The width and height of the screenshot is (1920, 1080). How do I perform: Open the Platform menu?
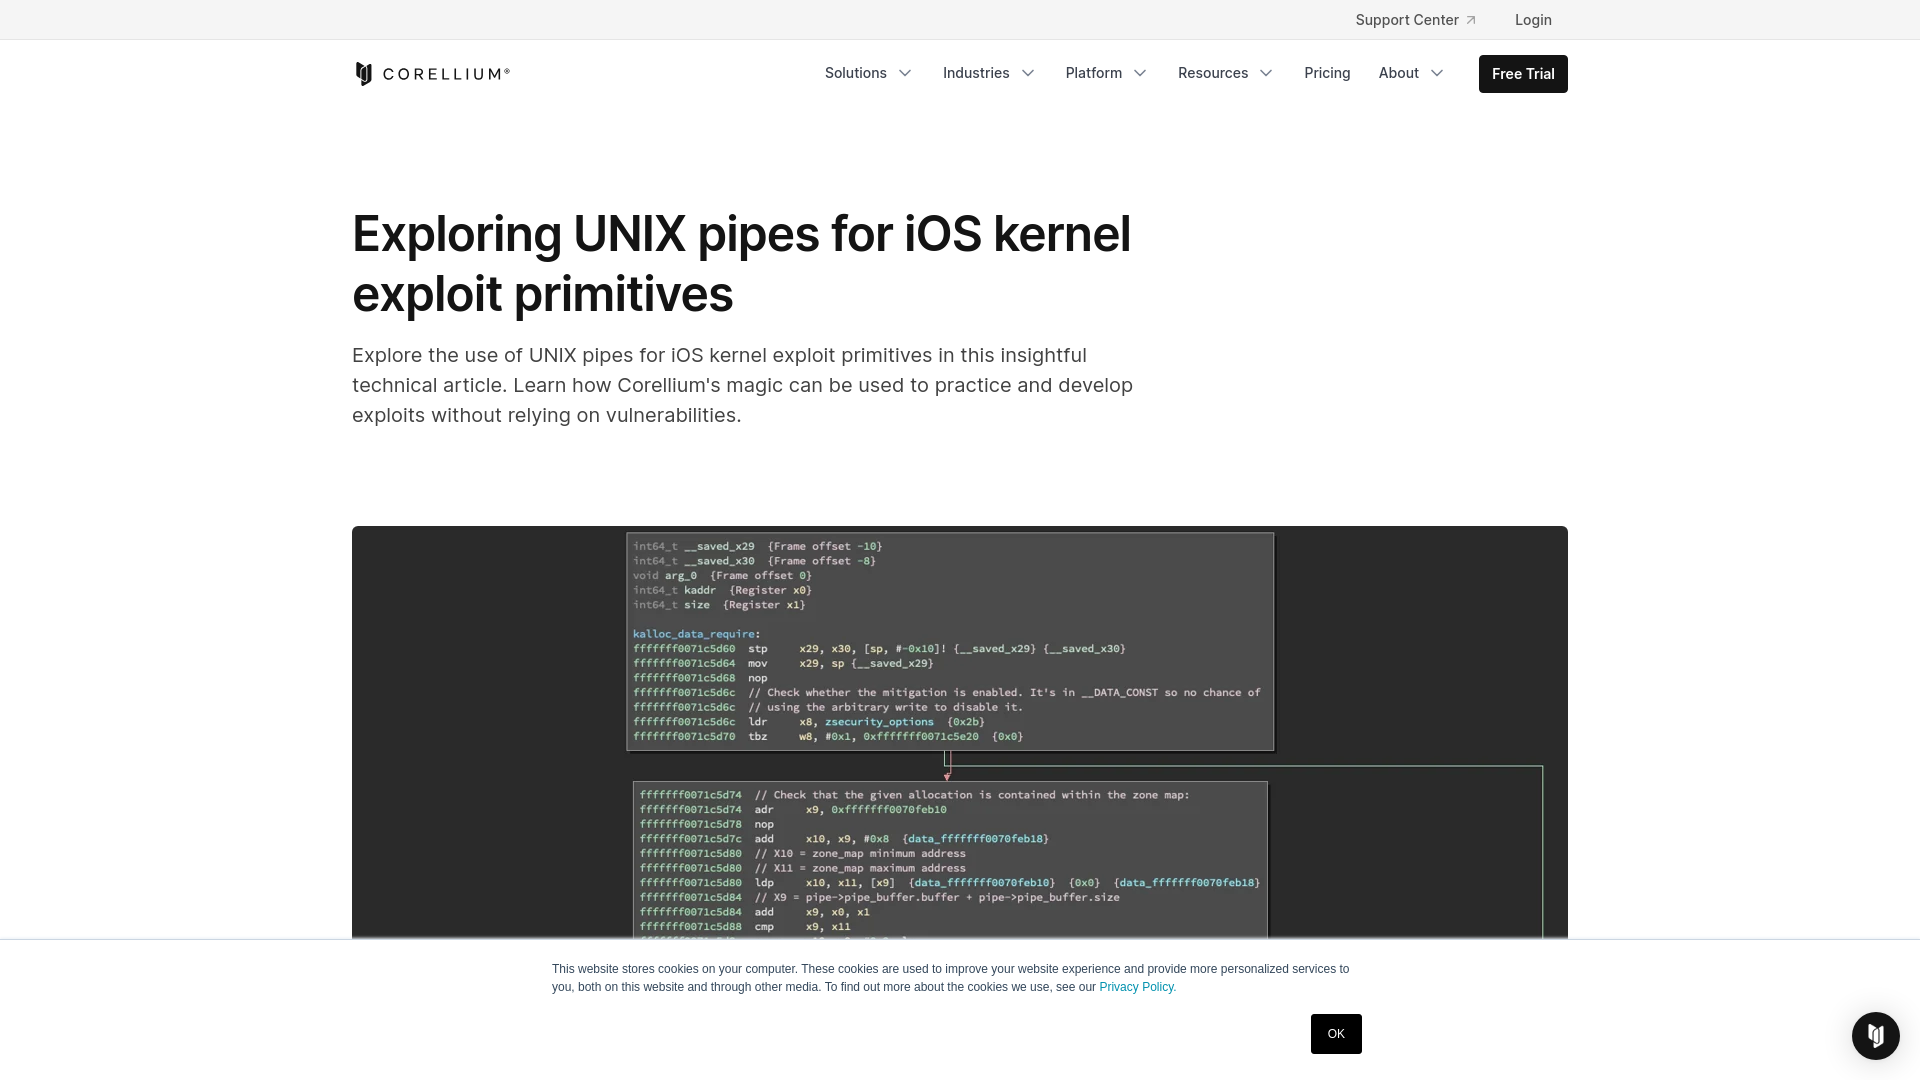1106,73
